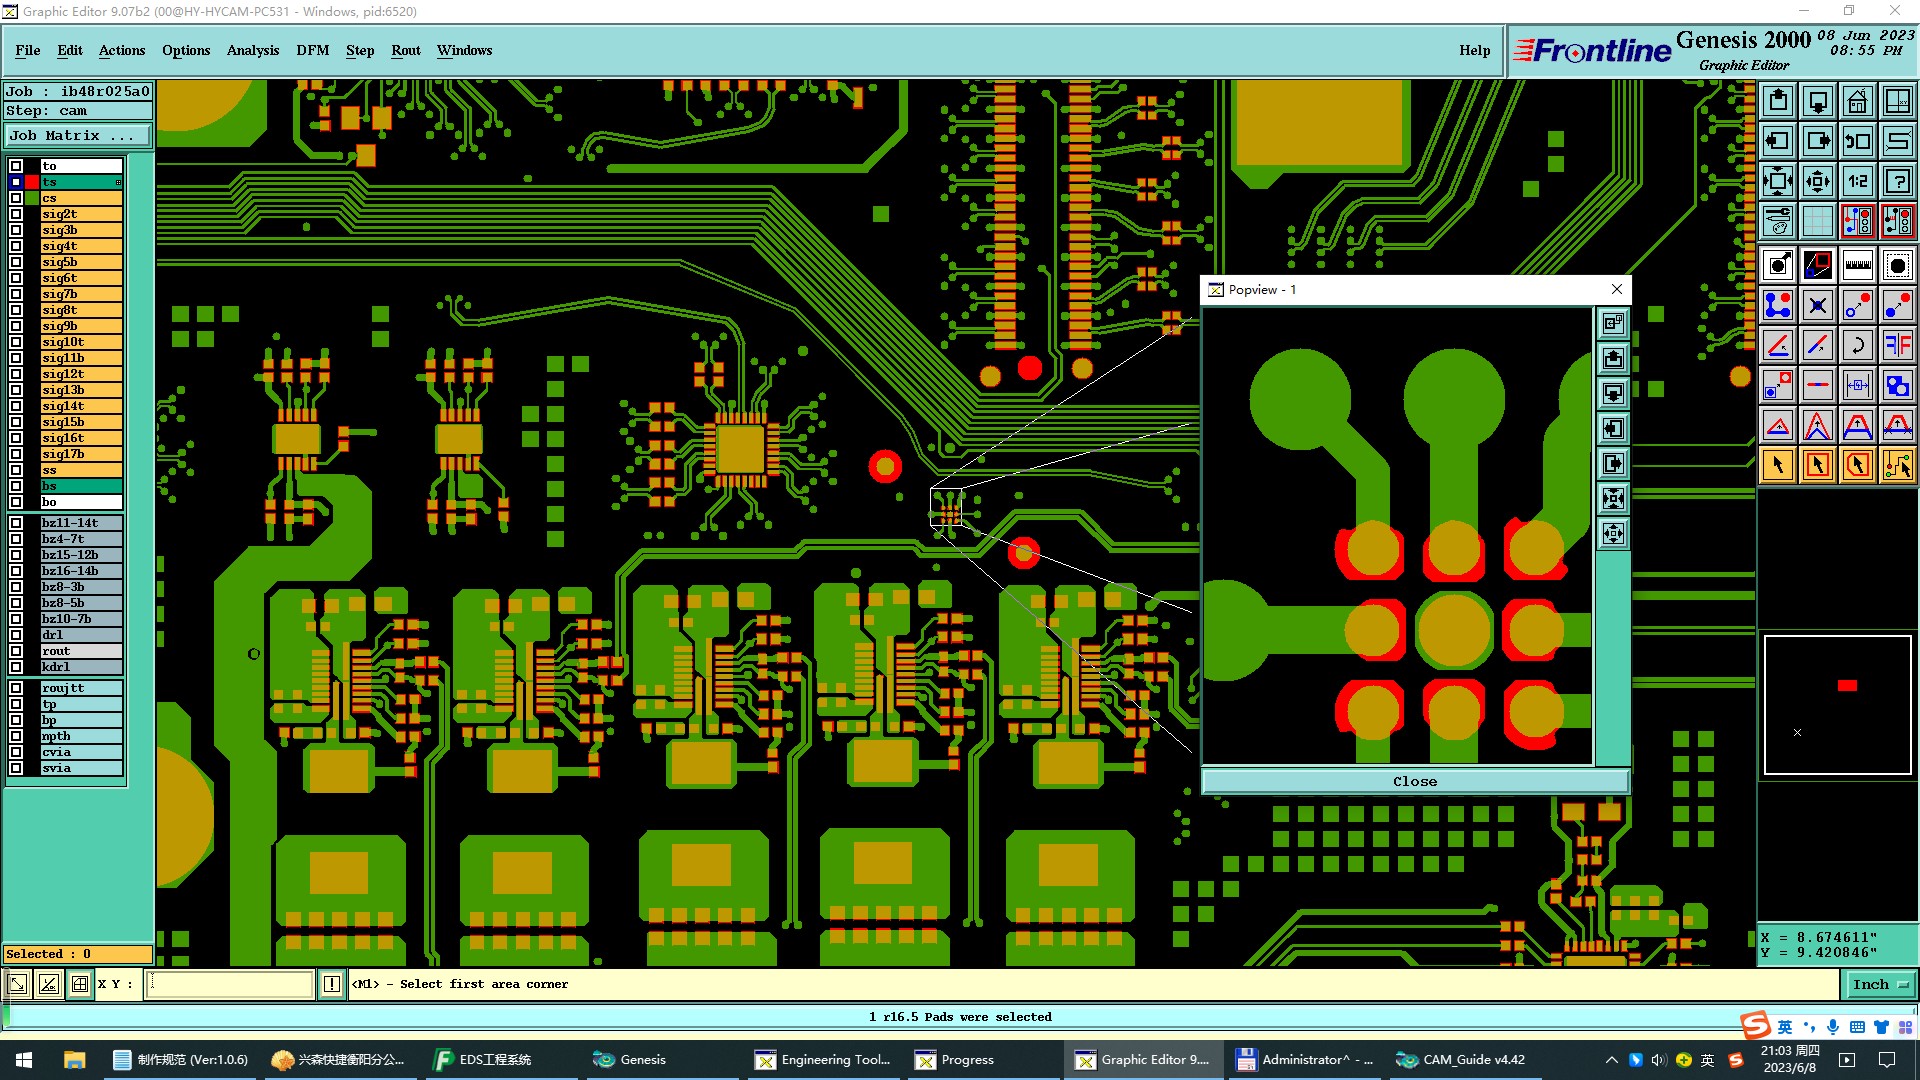
Task: Click the red ts layer color swatch
Action: pos(32,182)
